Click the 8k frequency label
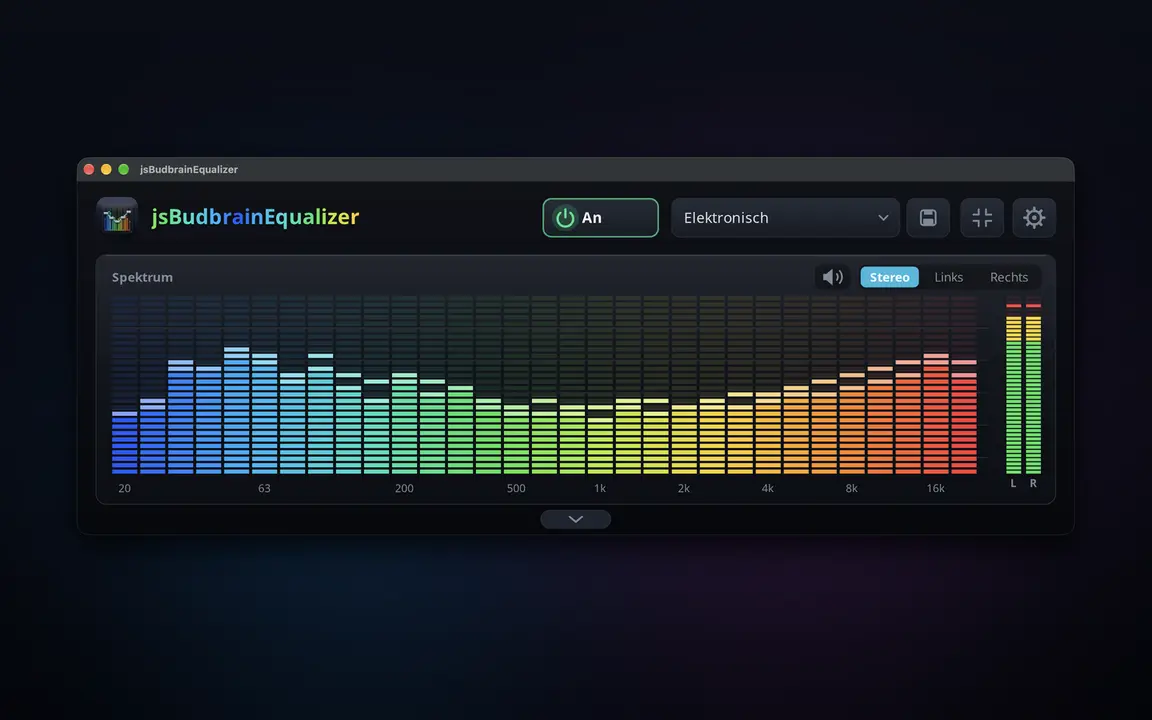This screenshot has height=720, width=1152. pos(852,489)
